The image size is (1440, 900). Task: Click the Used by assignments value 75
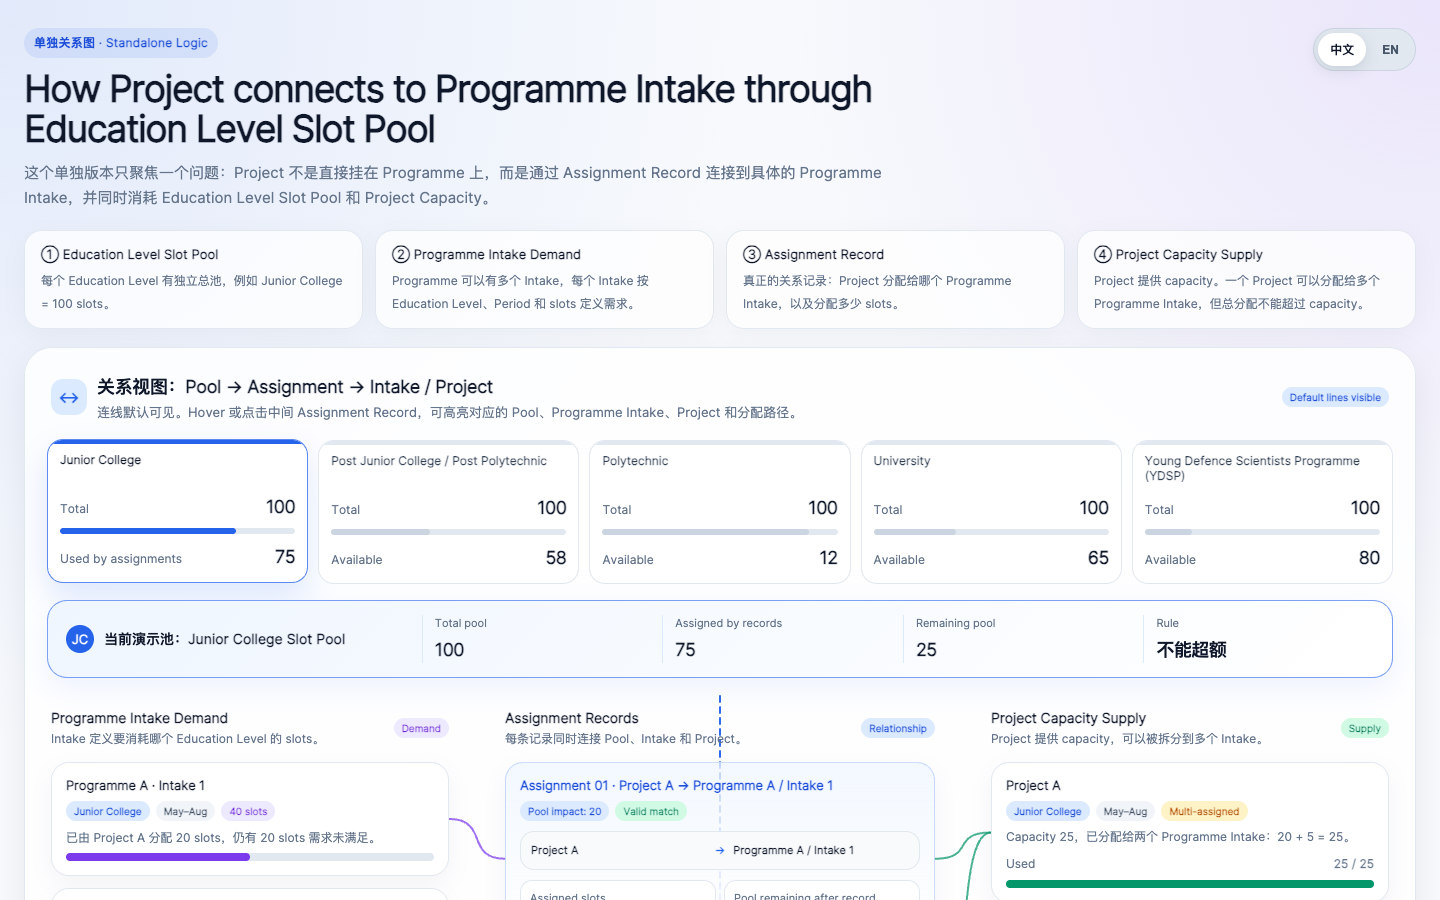click(285, 557)
